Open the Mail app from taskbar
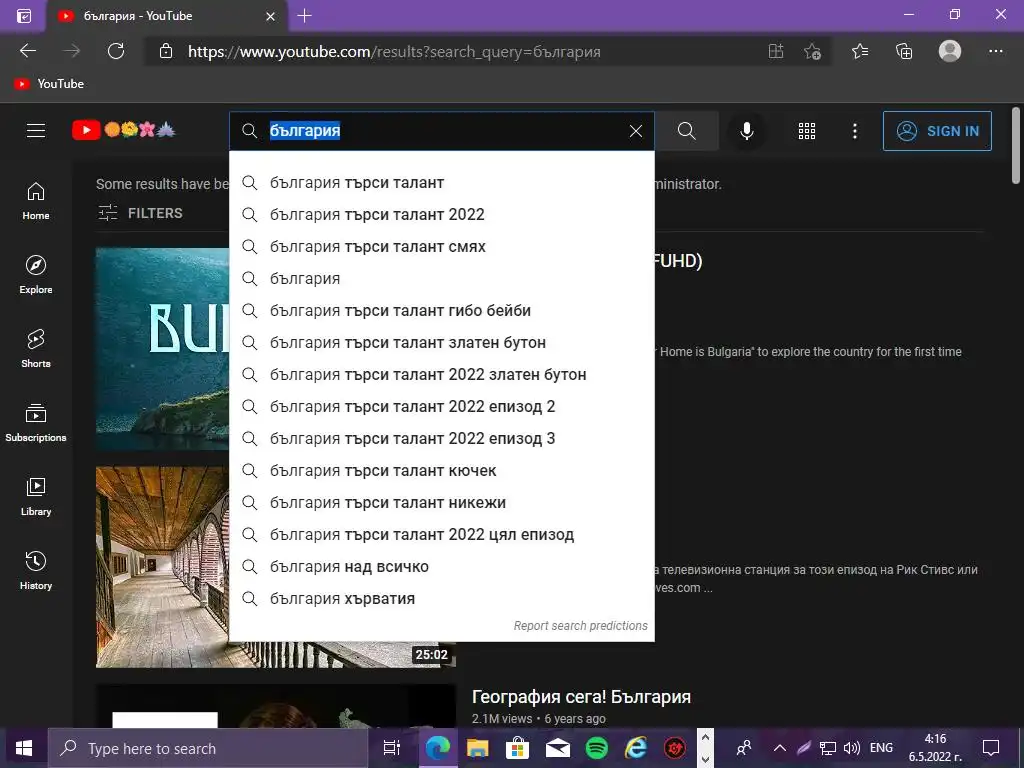The image size is (1024, 768). (x=557, y=748)
